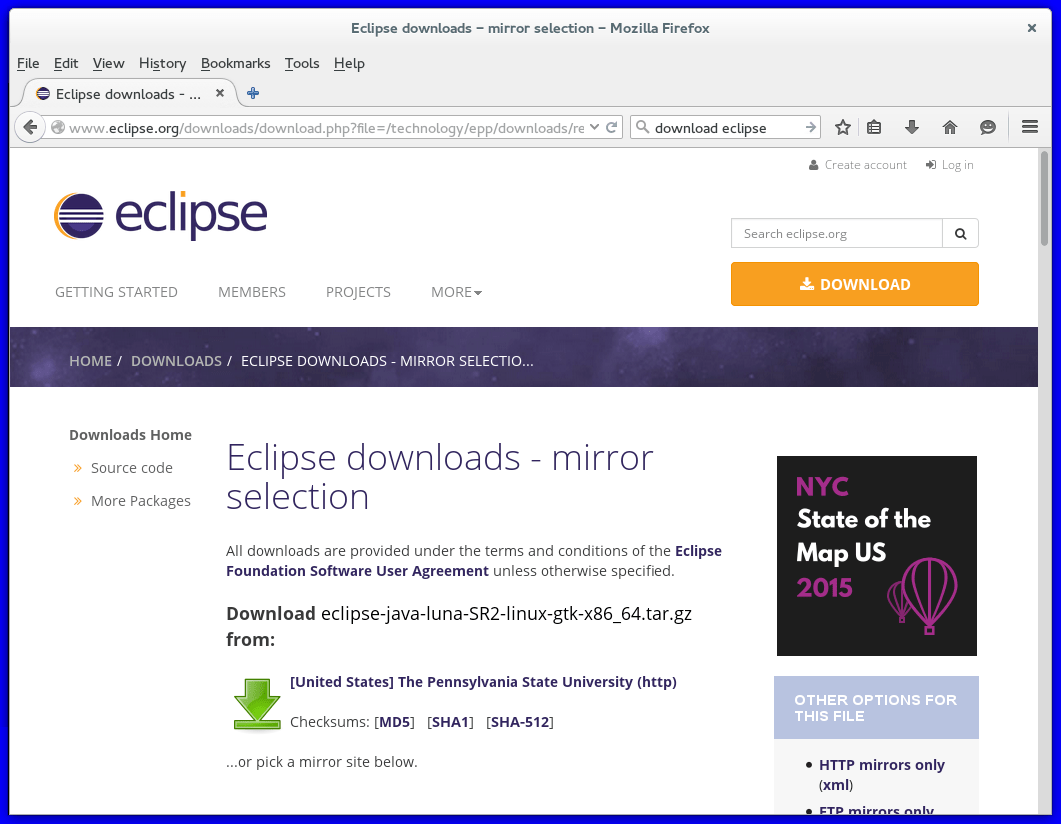The image size is (1061, 824).
Task: Click the browser back arrow button
Action: [x=29, y=127]
